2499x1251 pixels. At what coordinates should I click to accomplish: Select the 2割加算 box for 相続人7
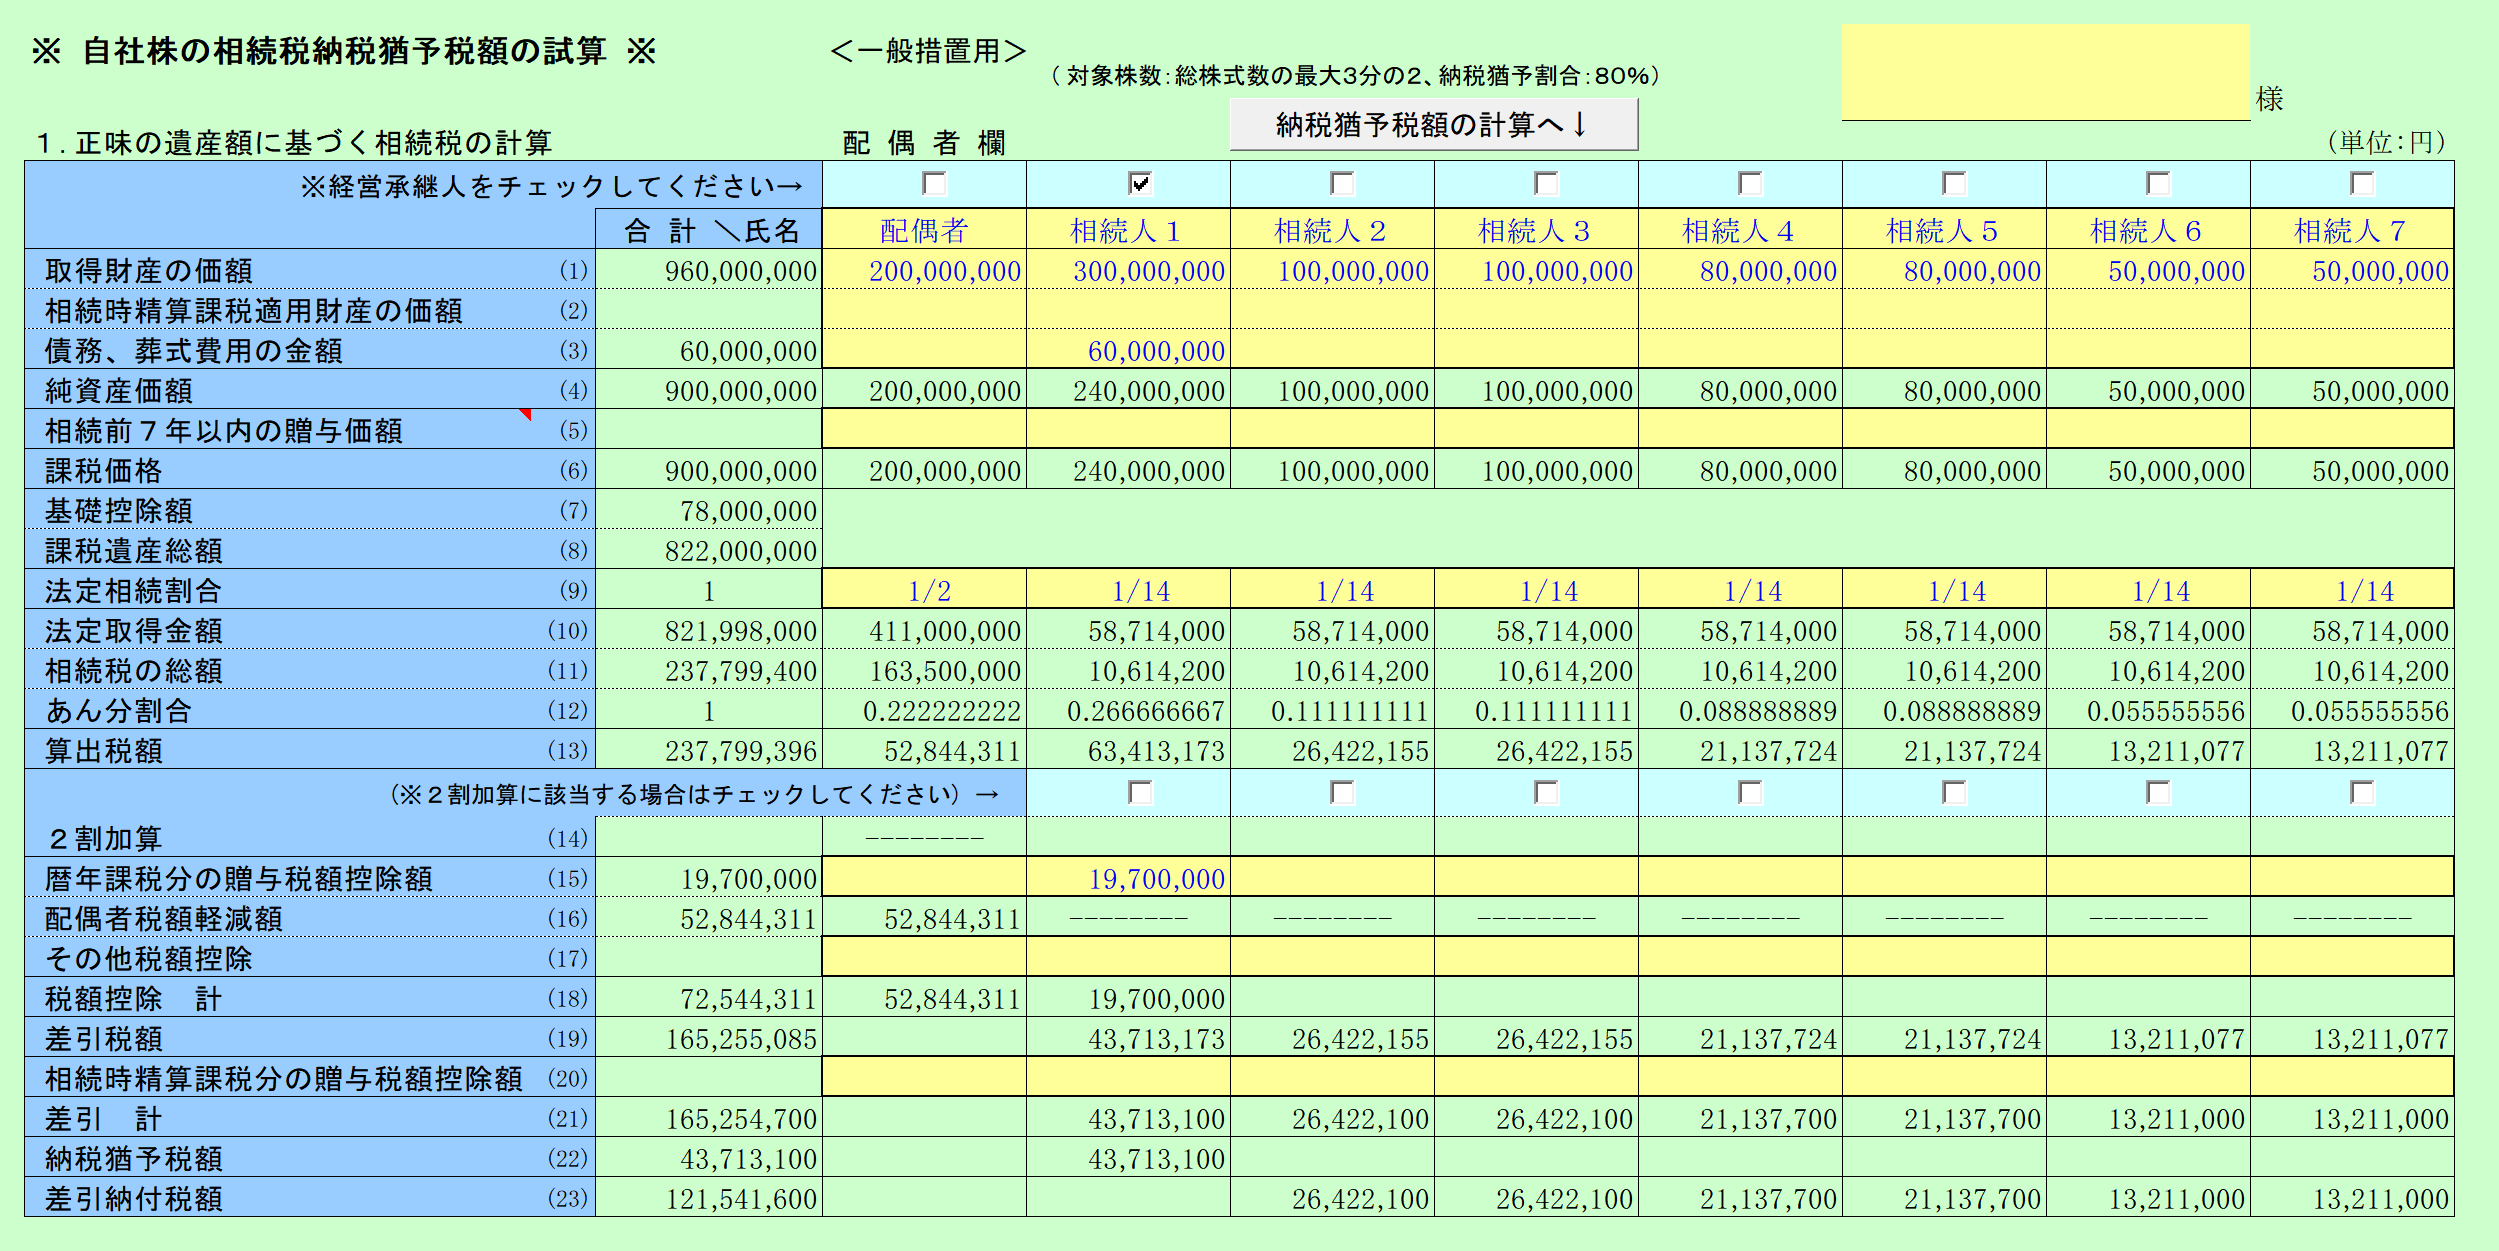click(x=2362, y=793)
